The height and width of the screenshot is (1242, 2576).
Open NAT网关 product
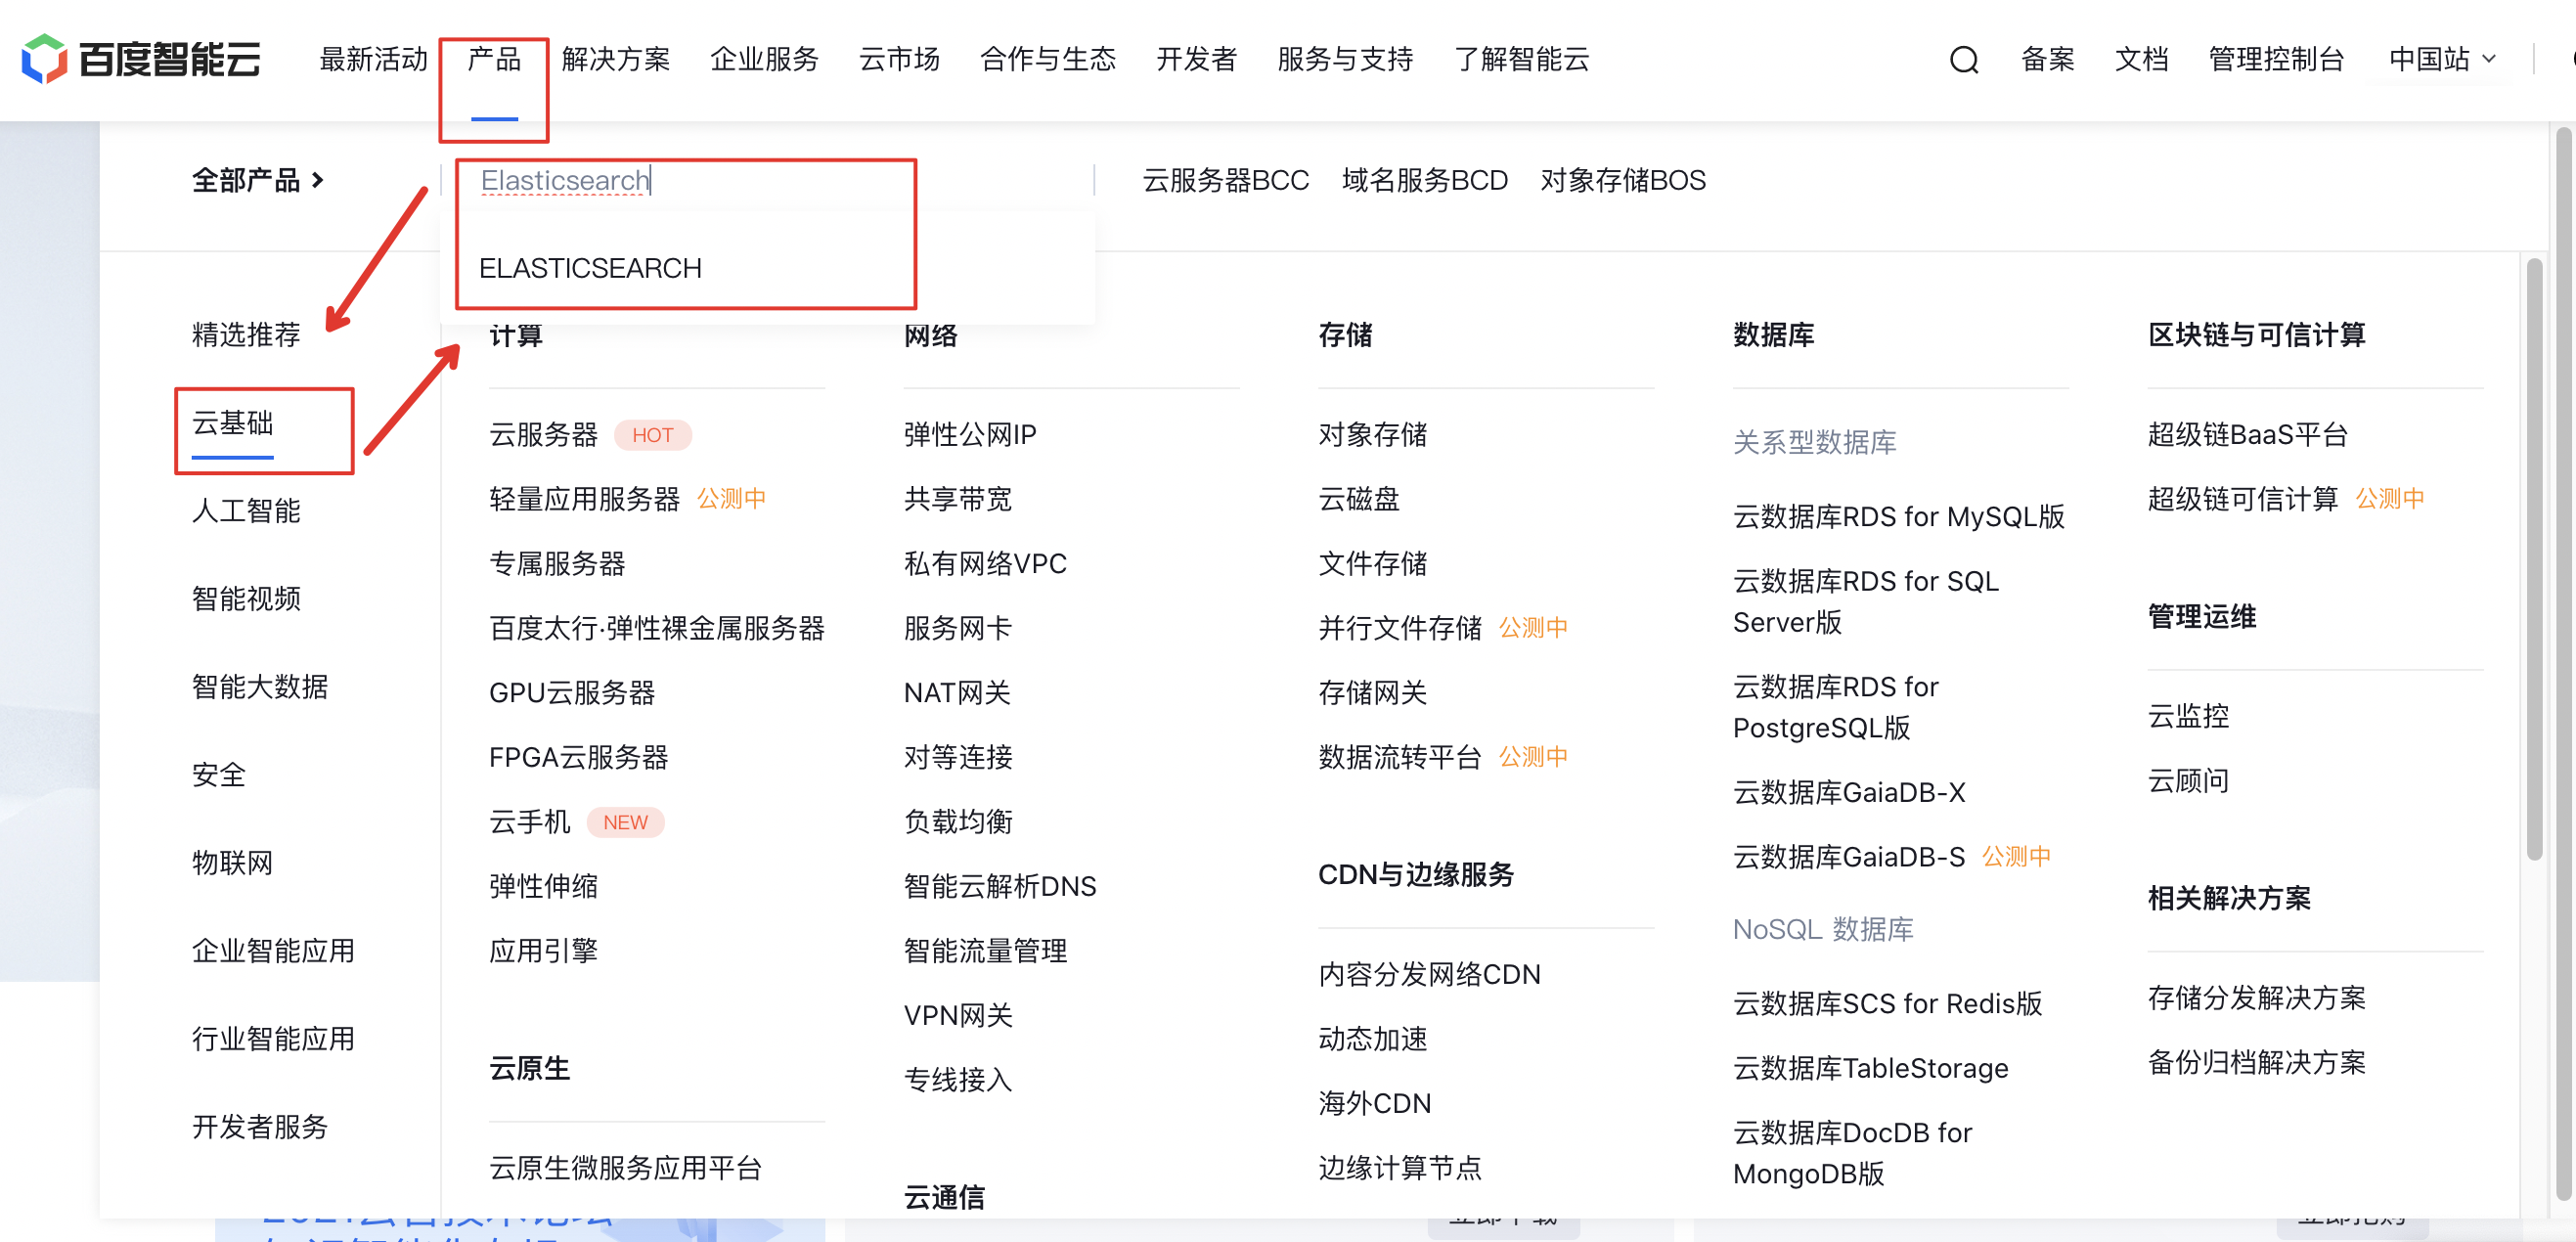click(957, 692)
